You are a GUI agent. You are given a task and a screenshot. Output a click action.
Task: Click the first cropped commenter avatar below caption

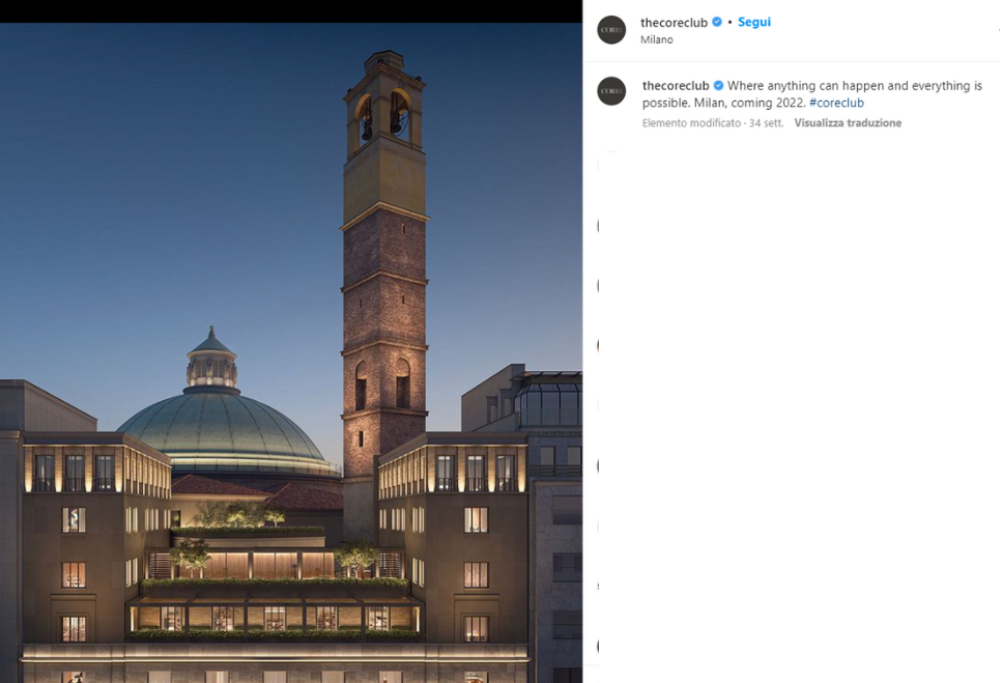599,226
